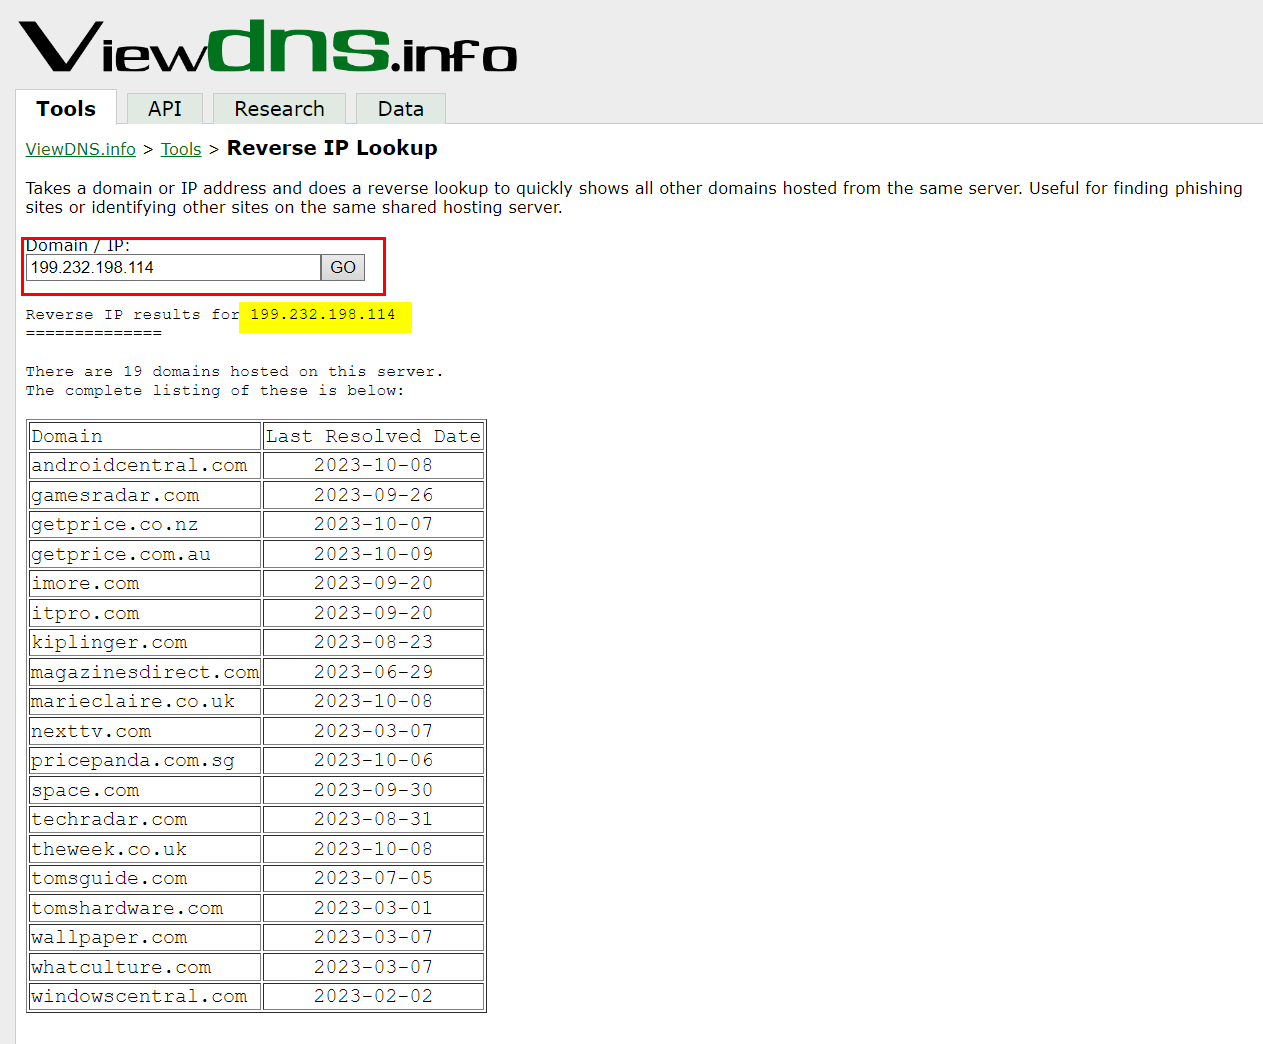
Task: Select tomsguide.com domain cell
Action: pyautogui.click(x=145, y=878)
